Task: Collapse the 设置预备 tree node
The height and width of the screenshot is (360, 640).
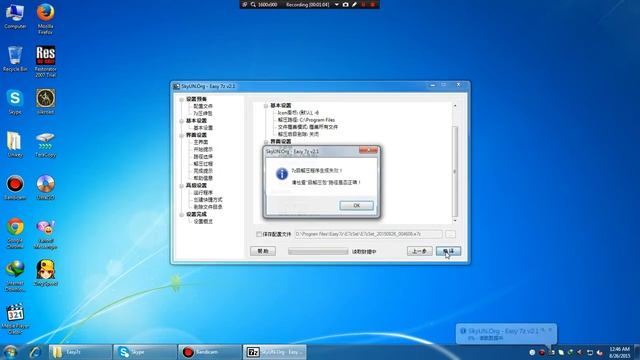Action: 181,99
